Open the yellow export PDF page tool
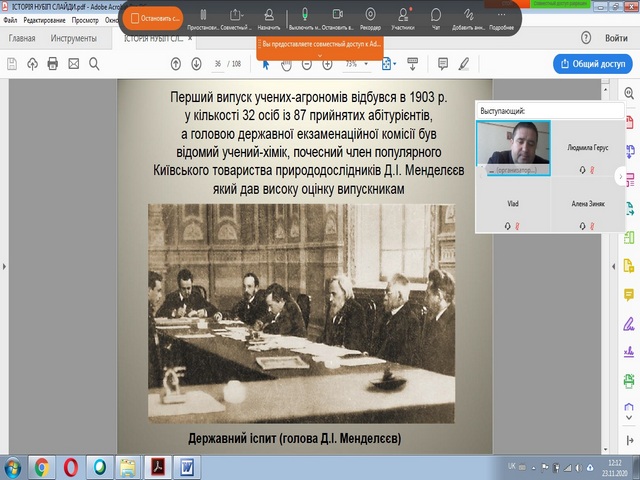 pos(629,266)
